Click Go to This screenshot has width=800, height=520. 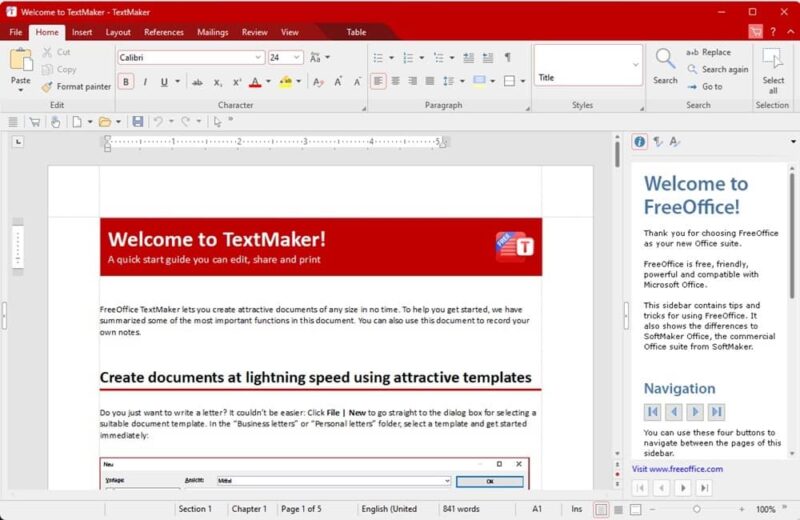[x=706, y=87]
